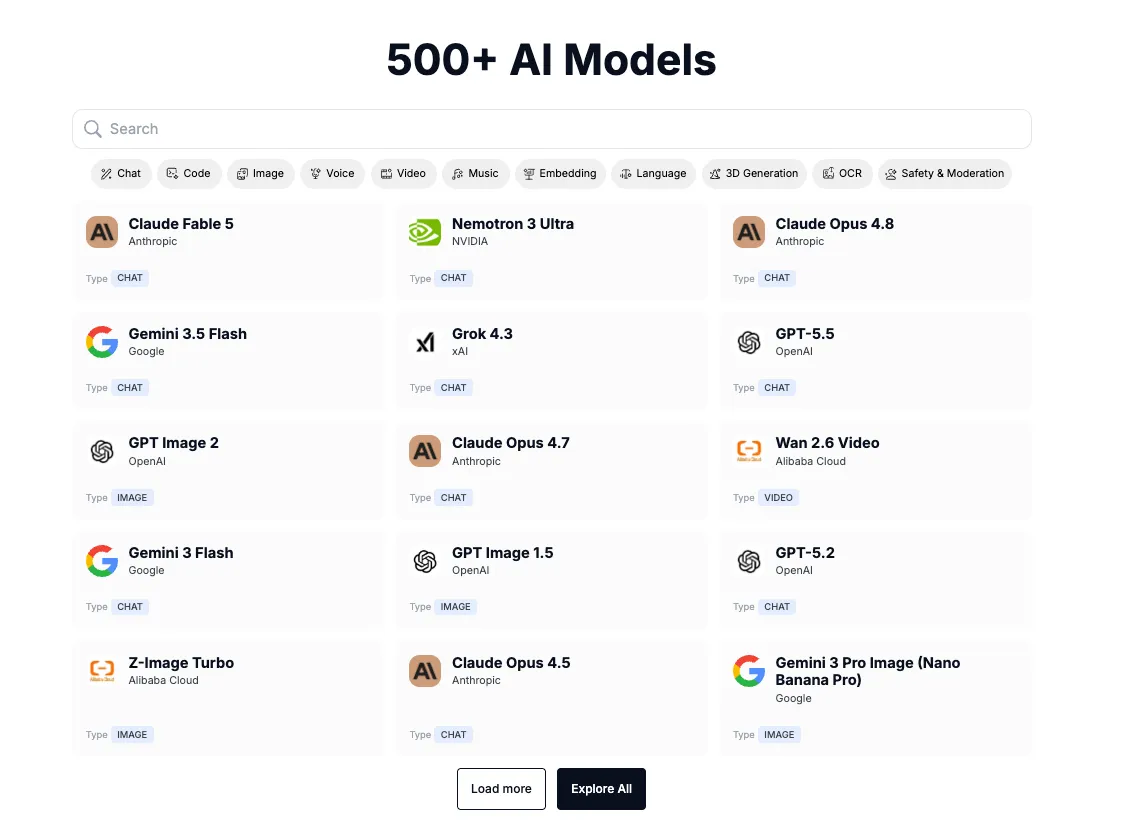Select the Safety & Moderation filter

coord(945,173)
